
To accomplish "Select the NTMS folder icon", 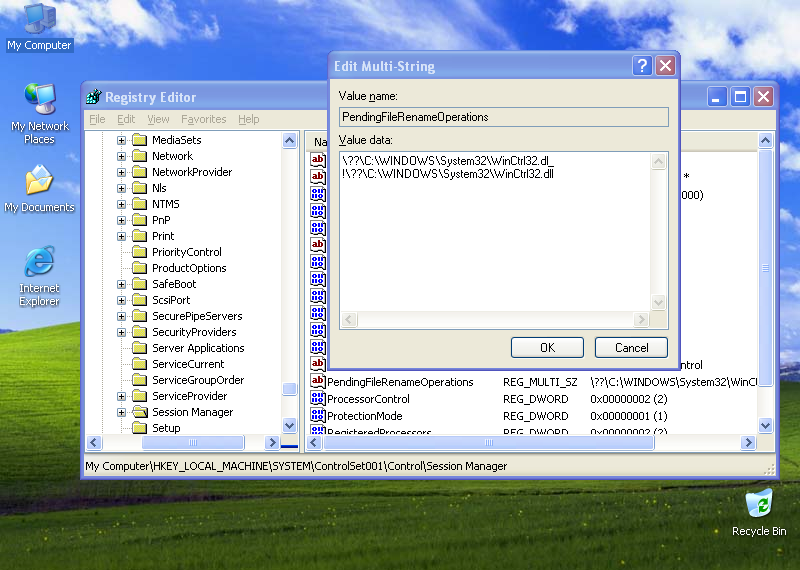I will point(140,204).
